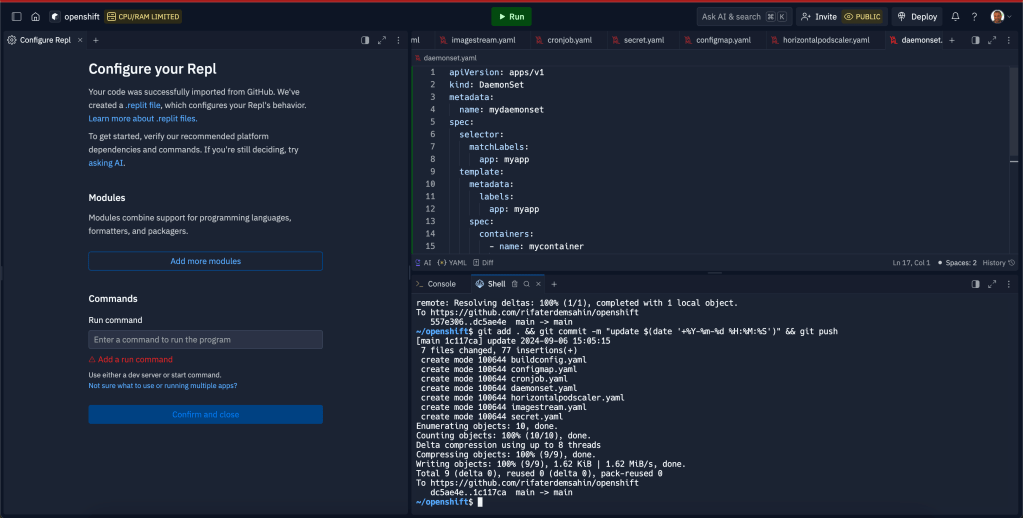Follow the asking AI link
Image resolution: width=1023 pixels, height=518 pixels.
tap(106, 163)
